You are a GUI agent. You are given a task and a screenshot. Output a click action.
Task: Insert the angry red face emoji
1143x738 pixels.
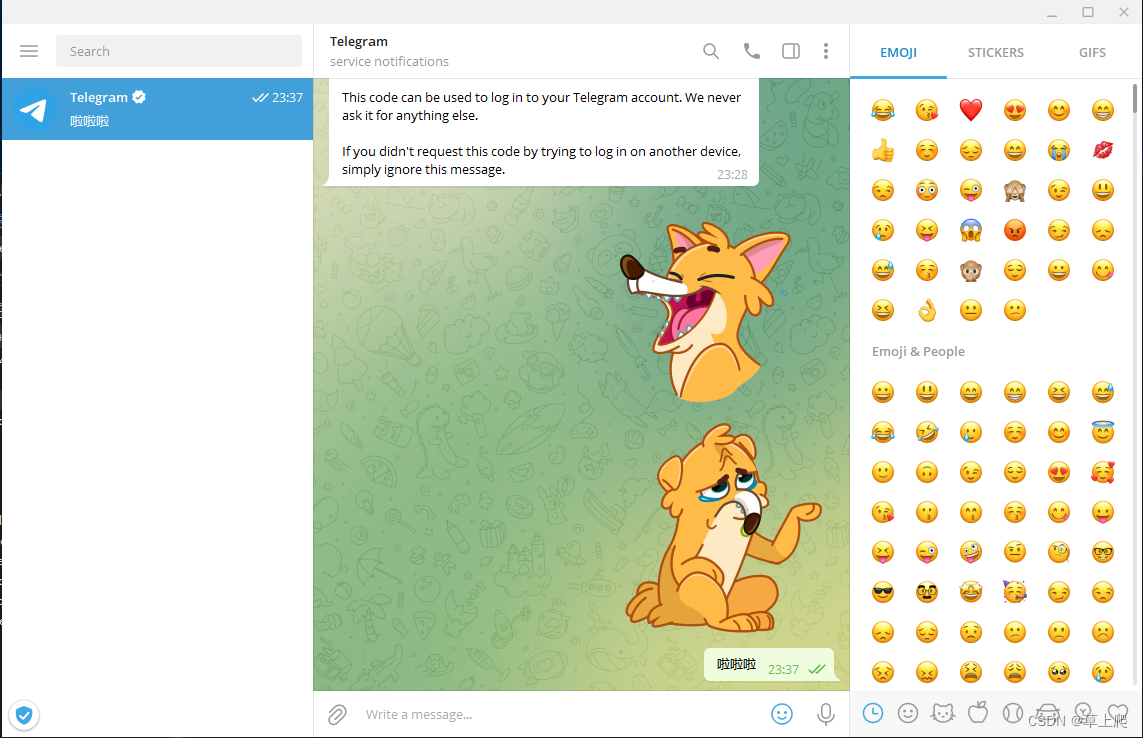pyautogui.click(x=1015, y=230)
